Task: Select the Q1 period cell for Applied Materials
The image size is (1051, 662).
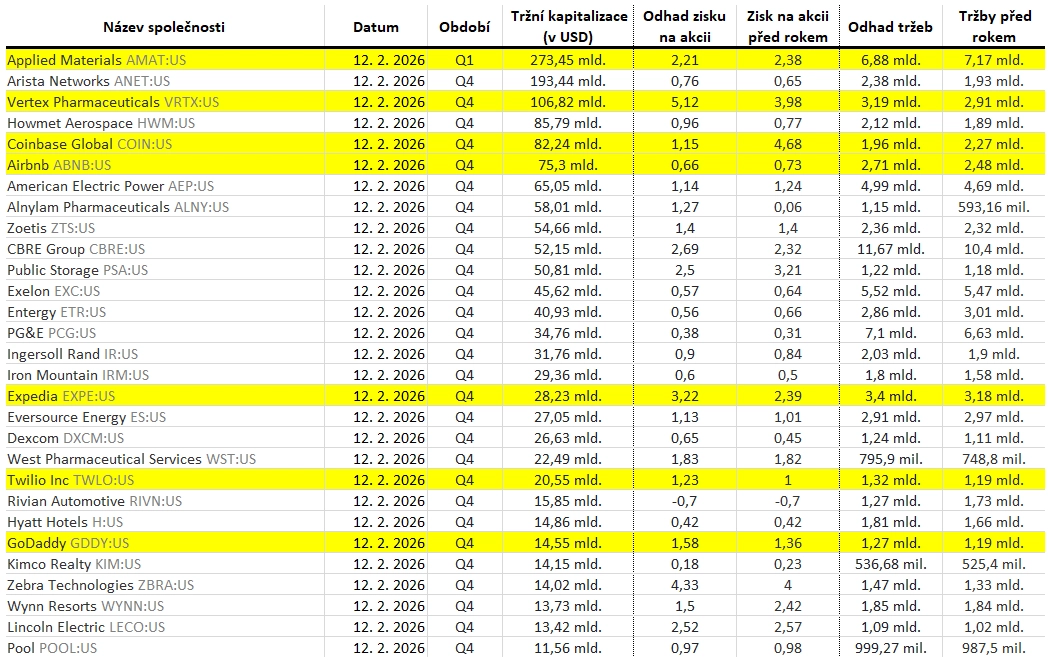Action: coord(465,60)
